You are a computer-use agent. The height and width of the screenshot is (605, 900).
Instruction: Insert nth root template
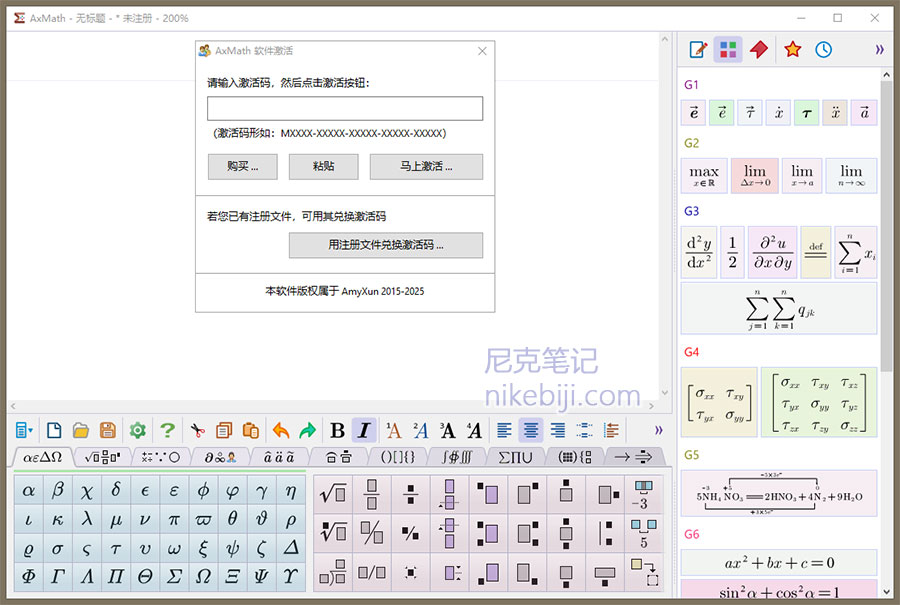pos(333,533)
